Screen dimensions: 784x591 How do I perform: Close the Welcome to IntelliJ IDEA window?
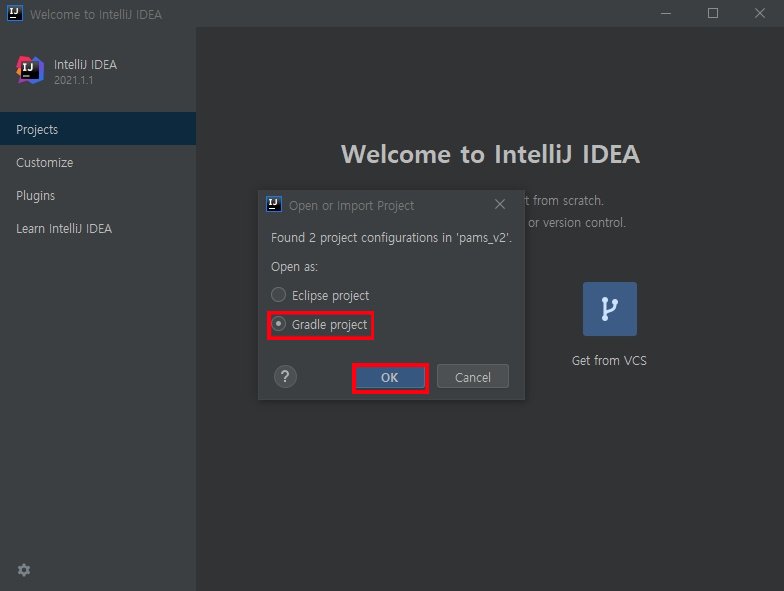[x=760, y=14]
